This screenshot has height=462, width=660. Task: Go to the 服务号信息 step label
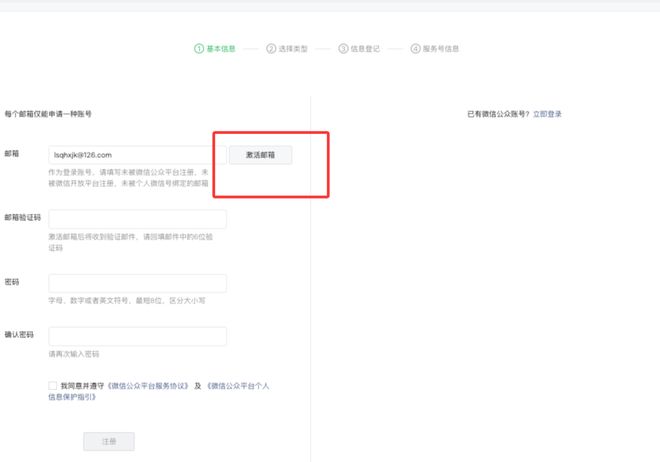[441, 48]
